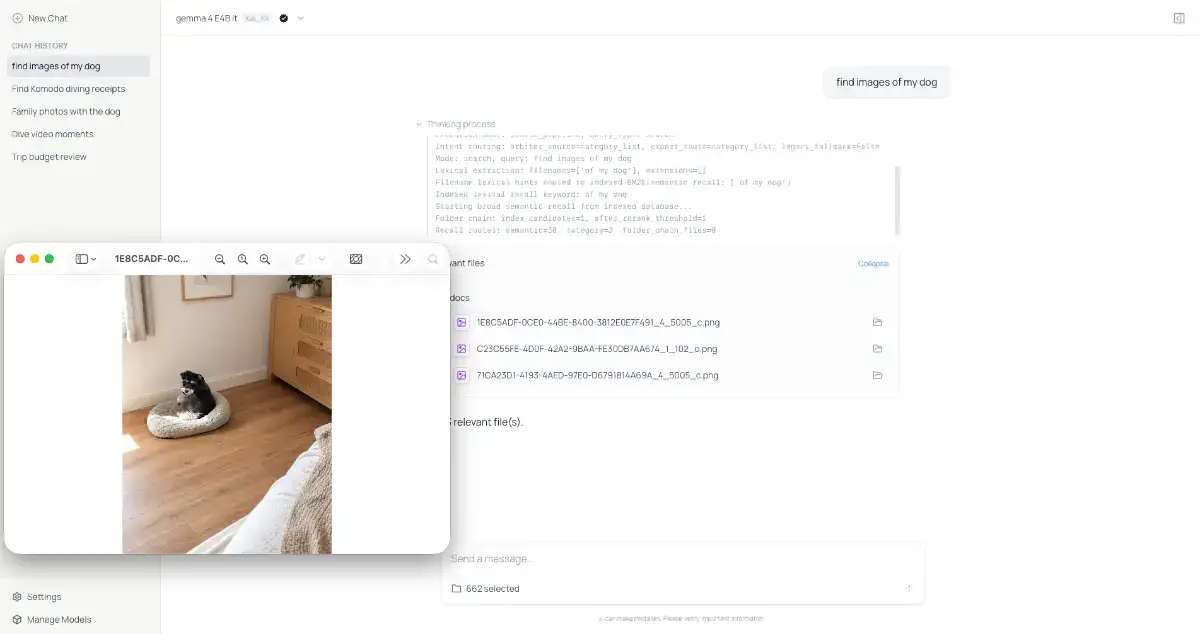
Task: Show more Preview toolbar items chevrons
Action: pyautogui.click(x=405, y=259)
